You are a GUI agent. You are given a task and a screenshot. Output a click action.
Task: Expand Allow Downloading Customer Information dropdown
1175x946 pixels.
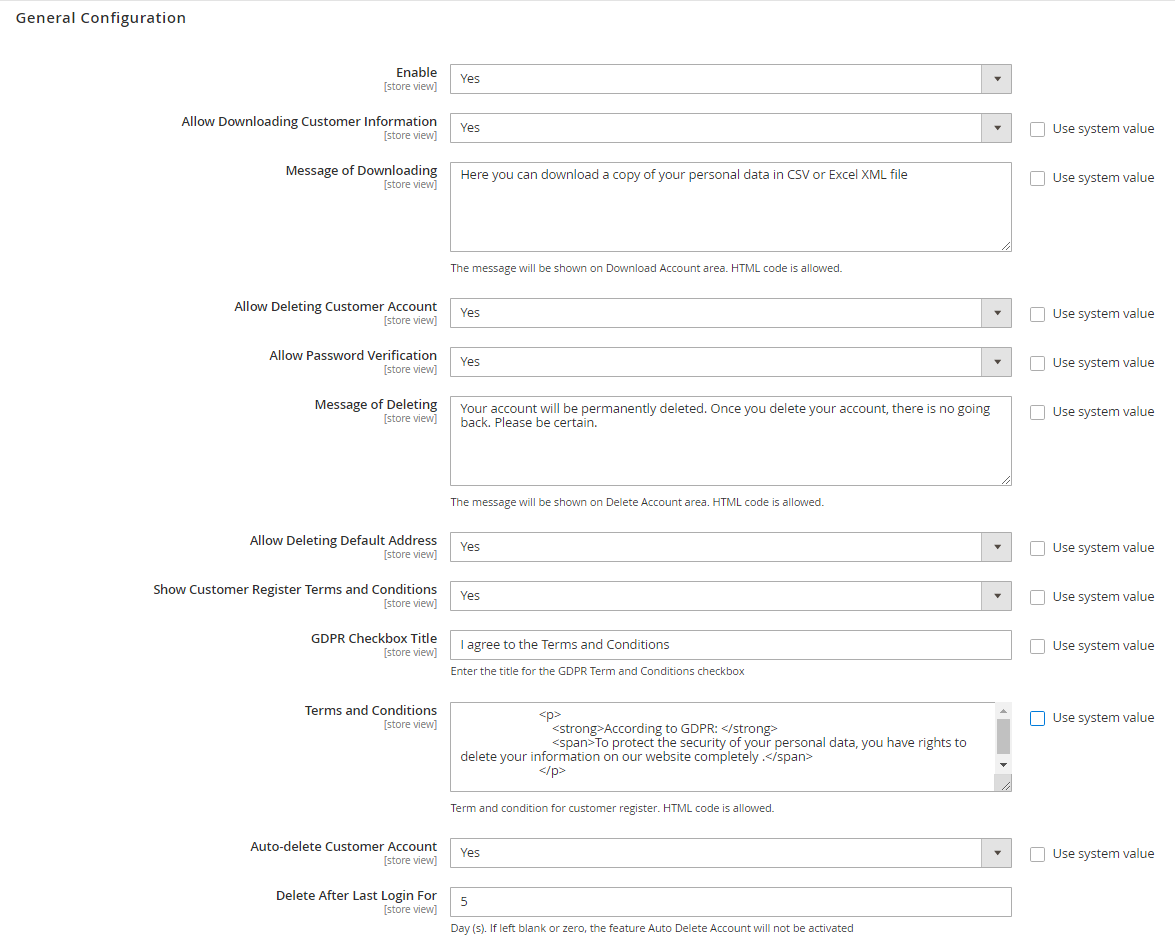pyautogui.click(x=730, y=128)
